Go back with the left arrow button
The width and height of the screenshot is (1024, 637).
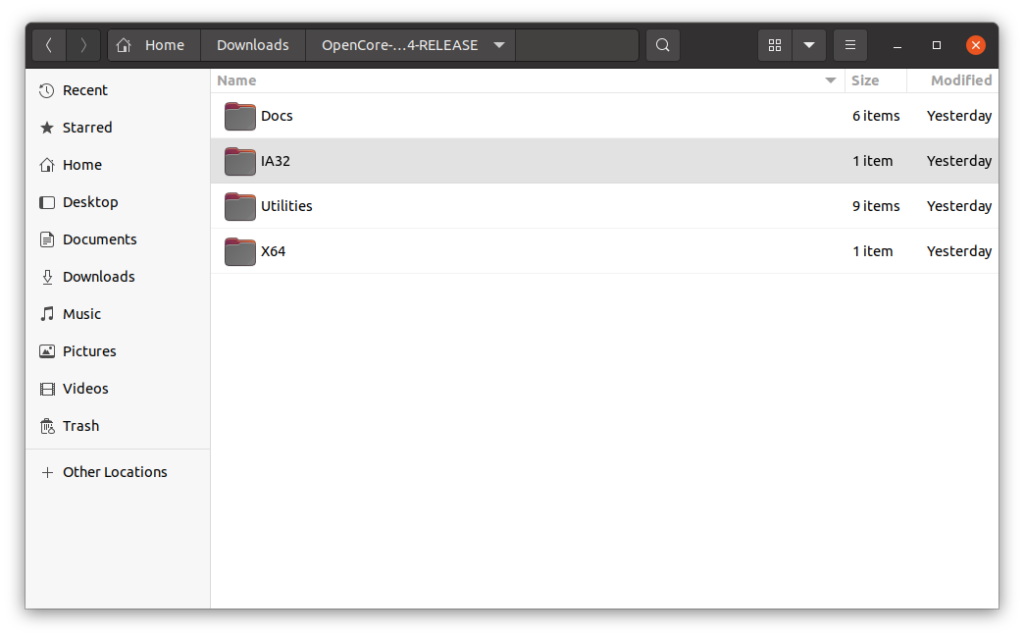49,45
